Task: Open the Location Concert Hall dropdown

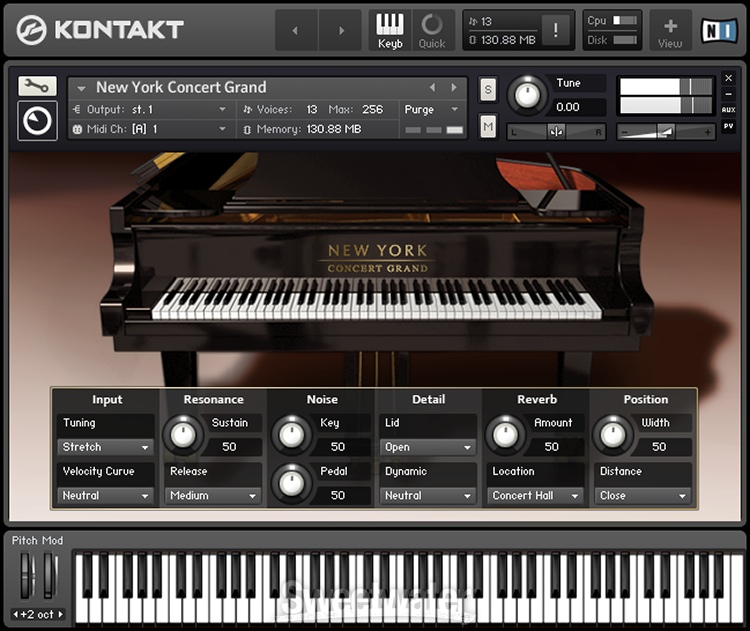Action: (535, 496)
